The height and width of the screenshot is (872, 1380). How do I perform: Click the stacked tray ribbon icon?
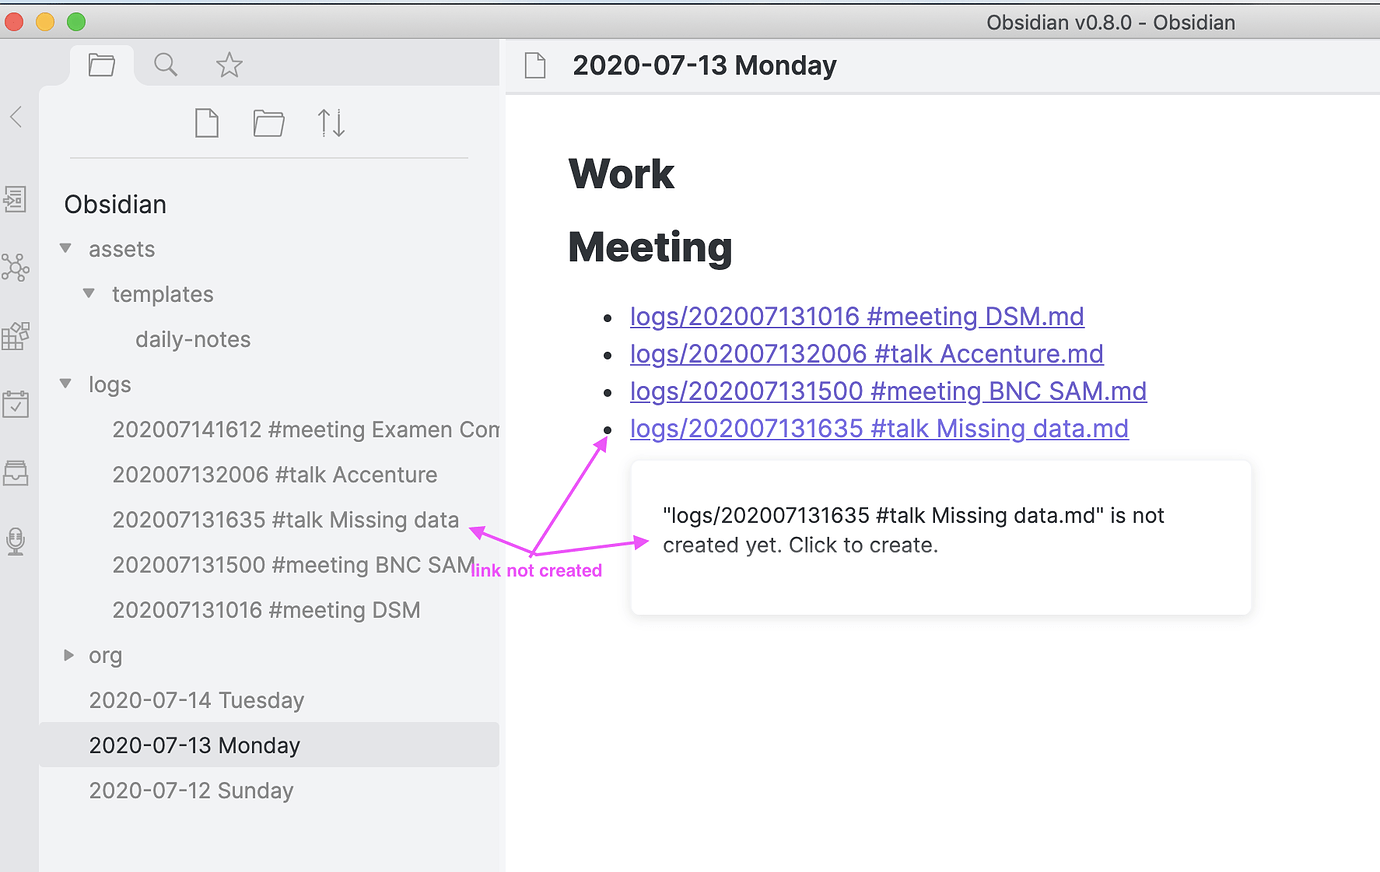click(15, 472)
